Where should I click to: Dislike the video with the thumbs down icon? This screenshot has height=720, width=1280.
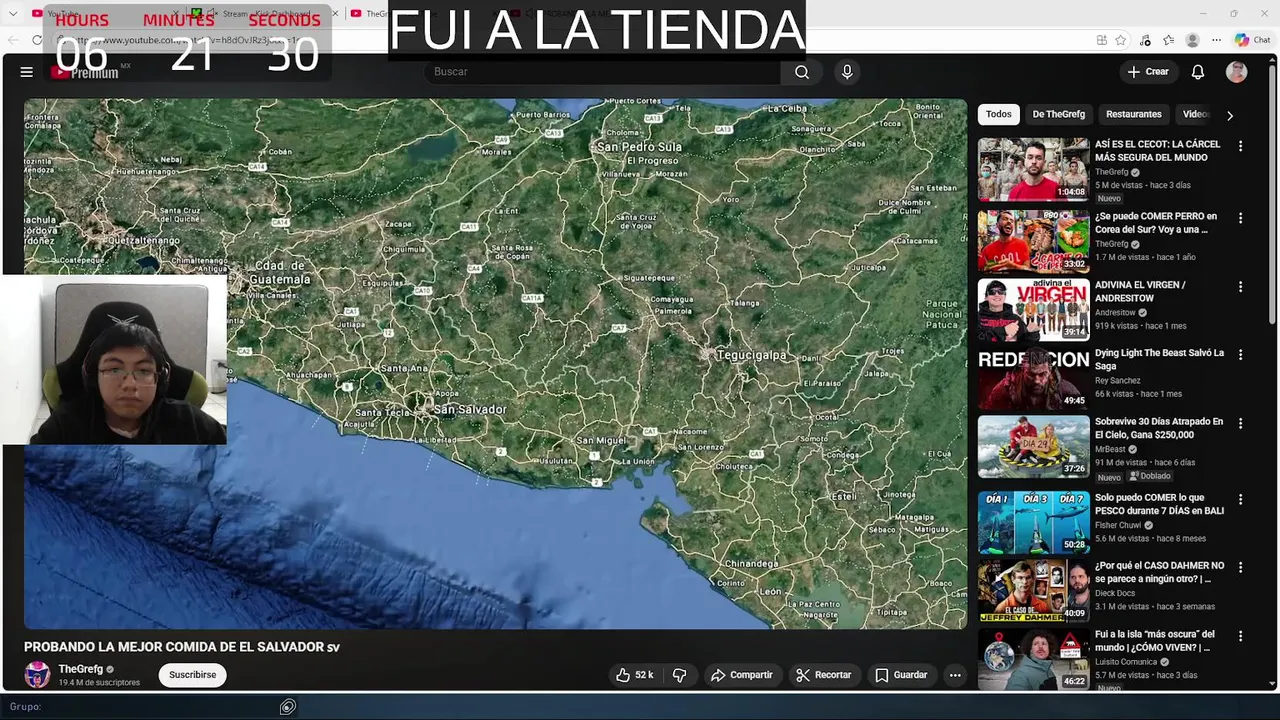click(679, 675)
